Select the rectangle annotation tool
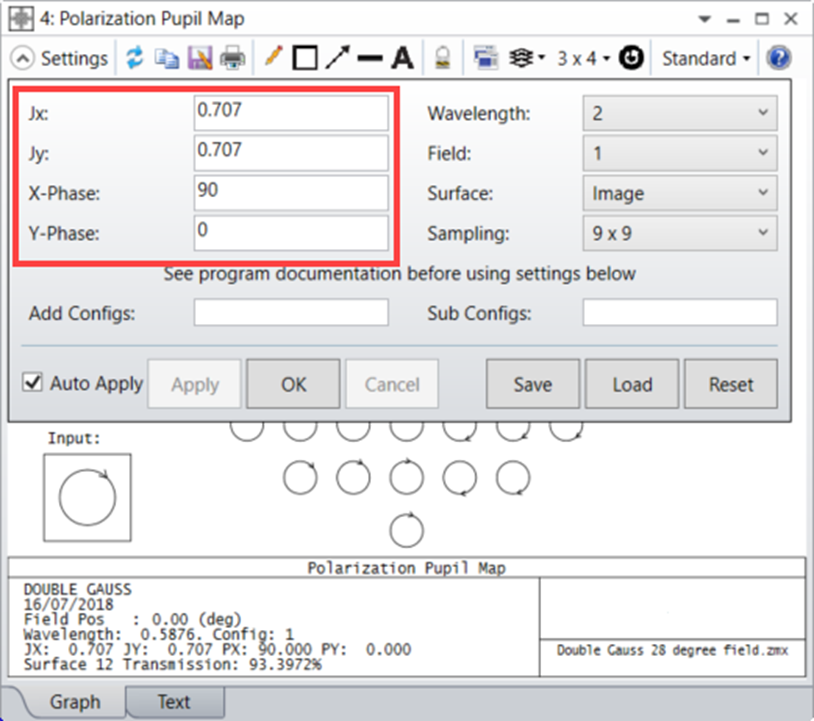The width and height of the screenshot is (814, 721). (x=305, y=58)
